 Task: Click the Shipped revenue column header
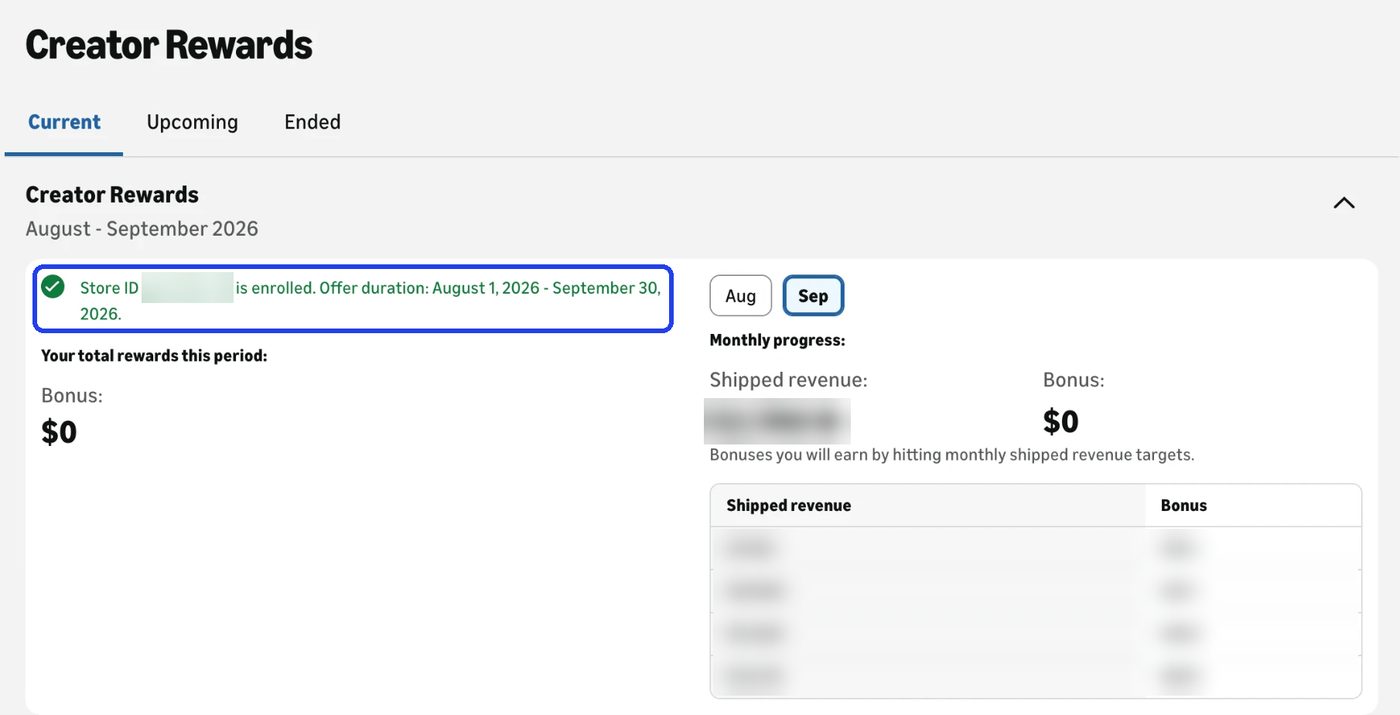click(789, 506)
